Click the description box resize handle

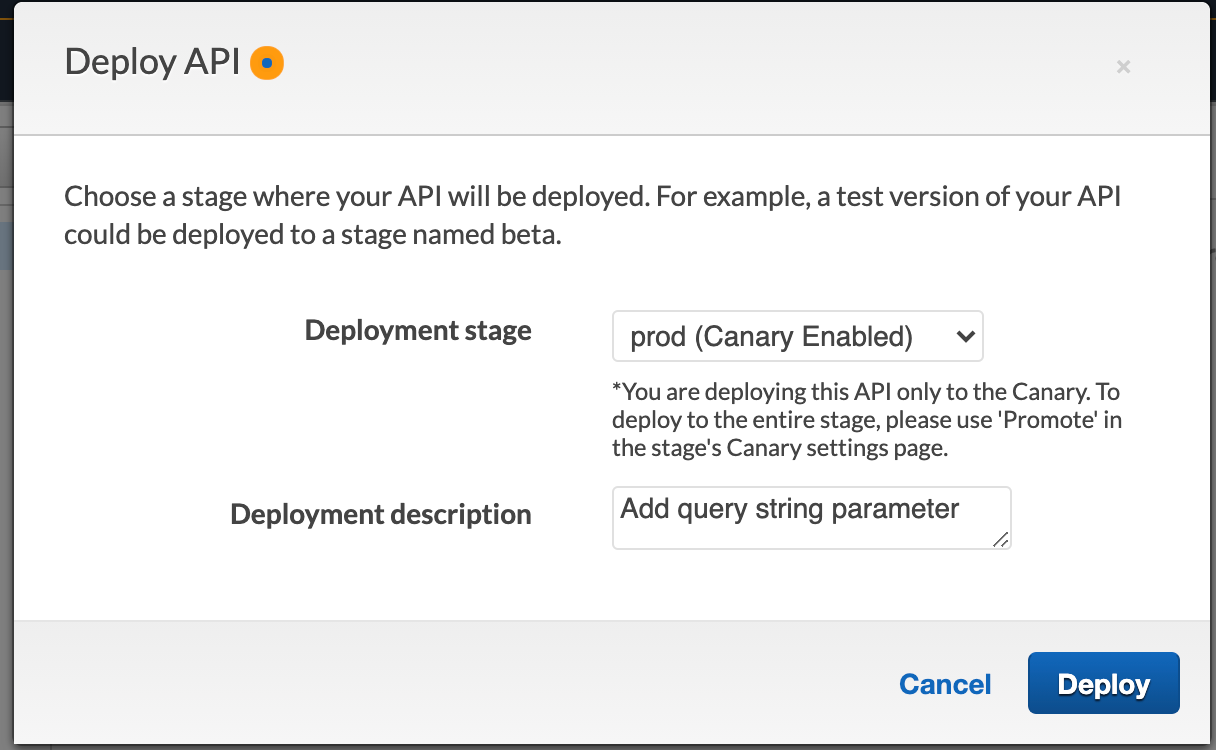pos(1001,540)
